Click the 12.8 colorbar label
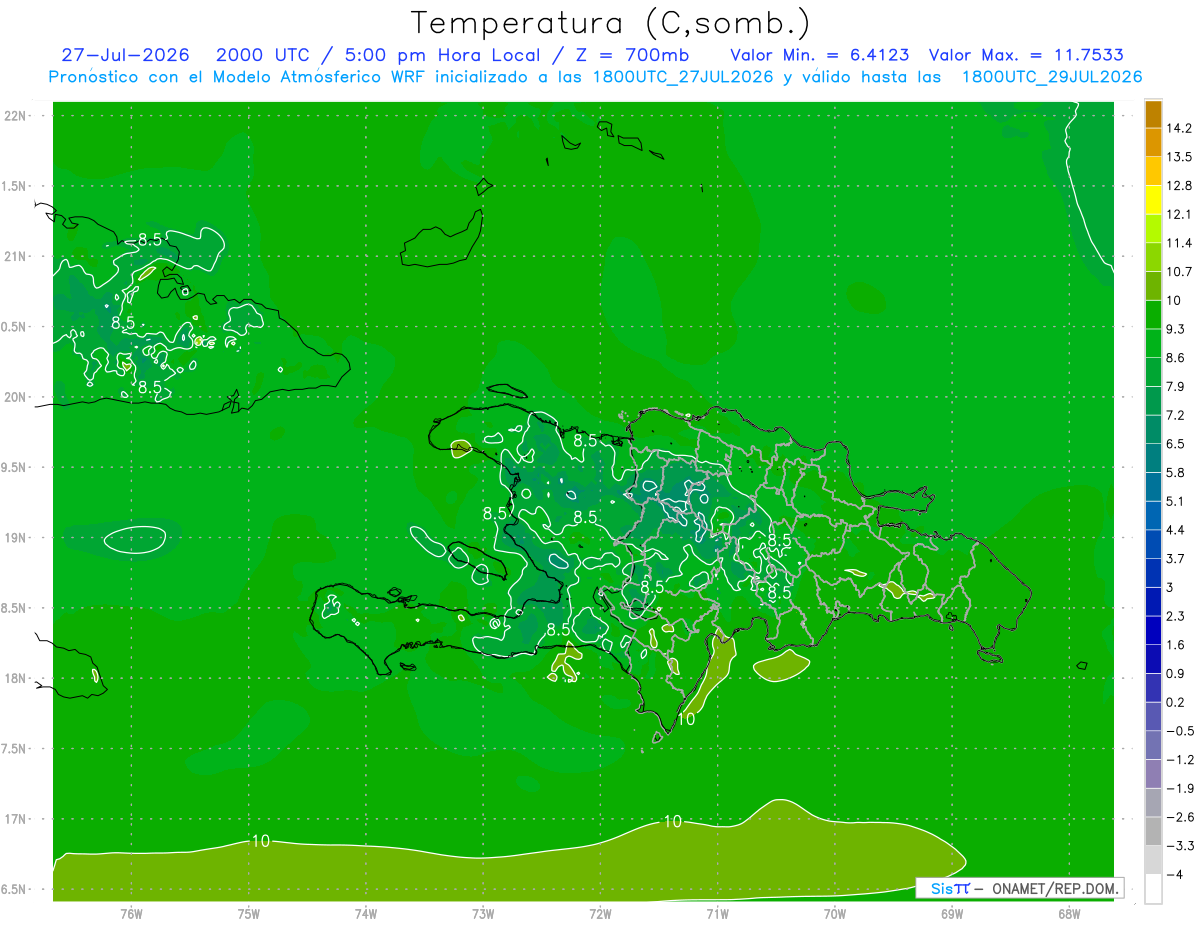1200x927 pixels. (x=1179, y=186)
